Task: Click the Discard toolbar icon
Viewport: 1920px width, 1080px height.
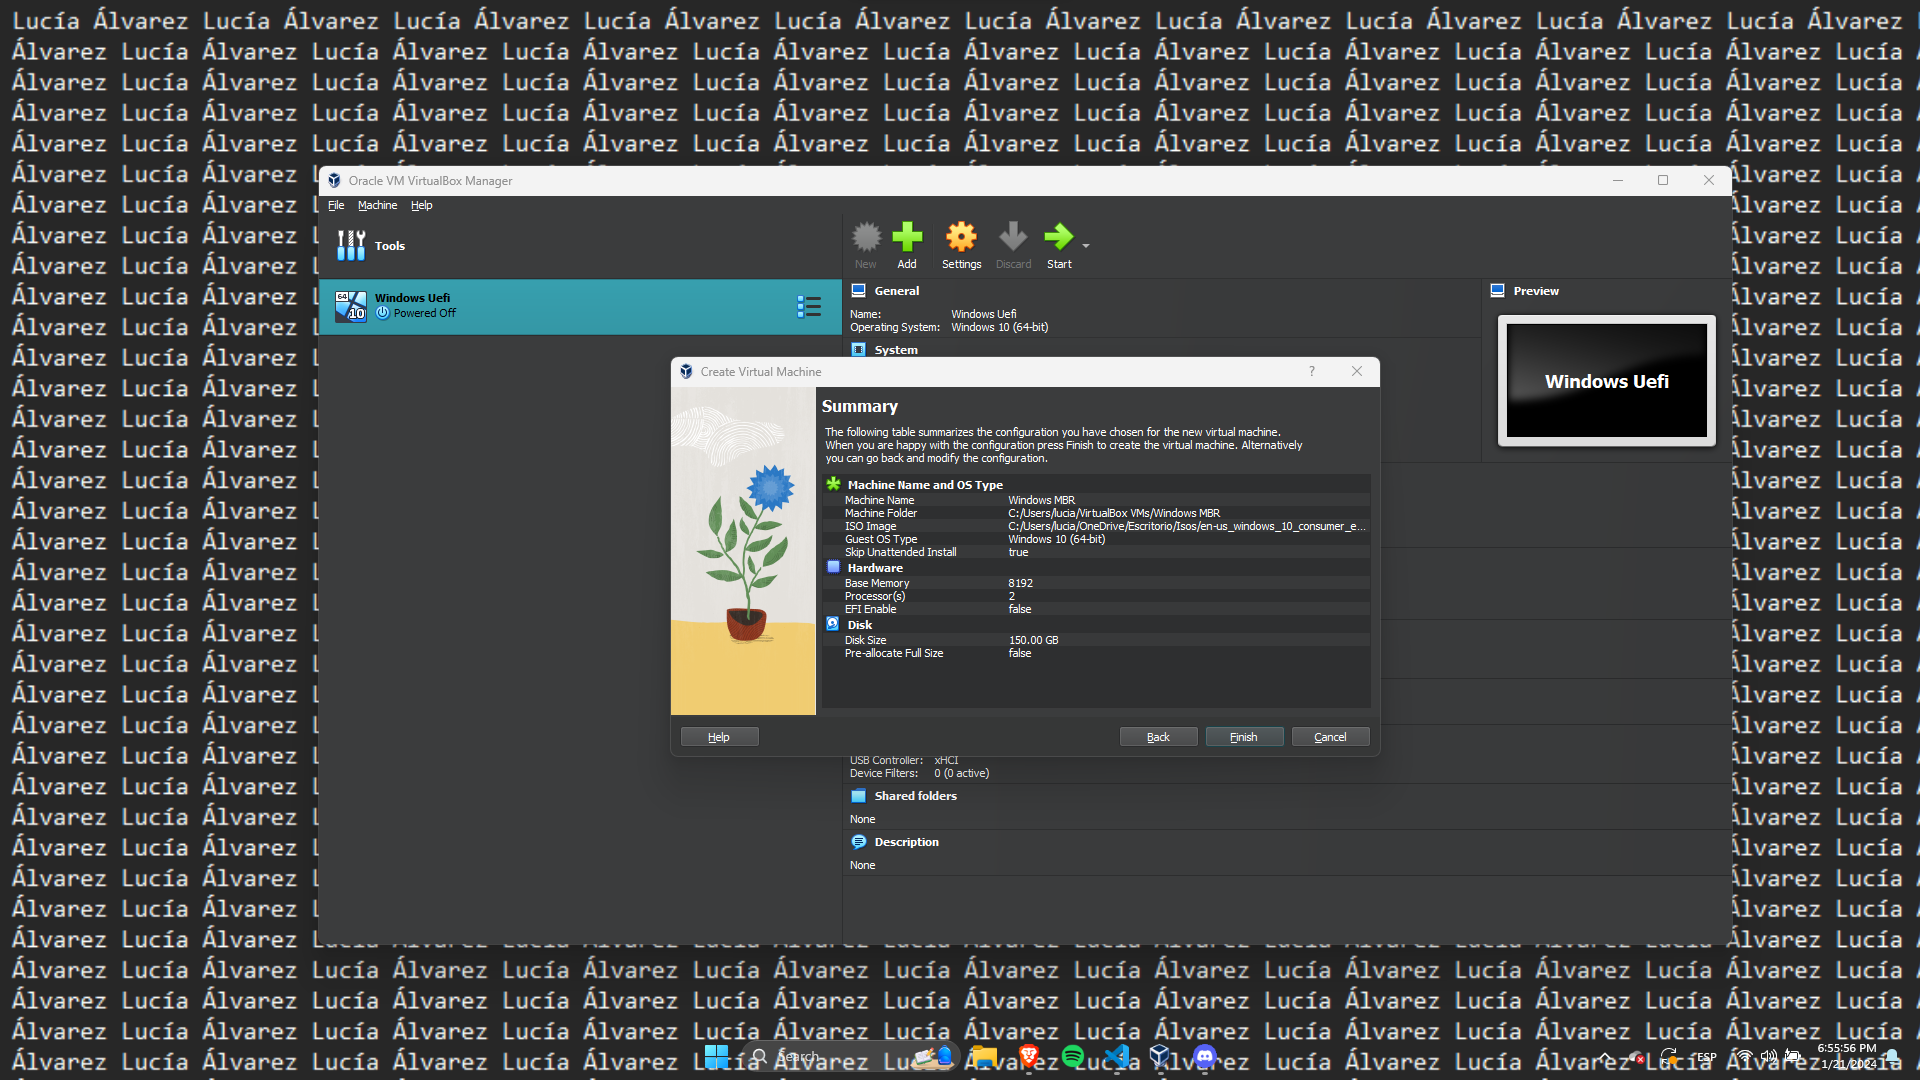Action: [x=1012, y=238]
